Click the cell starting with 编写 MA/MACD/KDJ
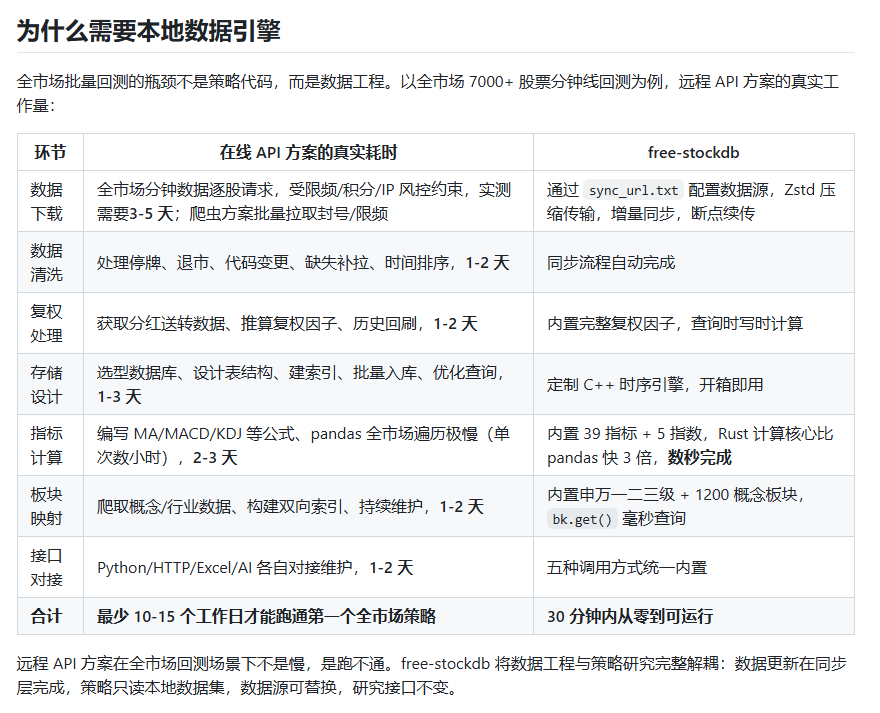 308,445
